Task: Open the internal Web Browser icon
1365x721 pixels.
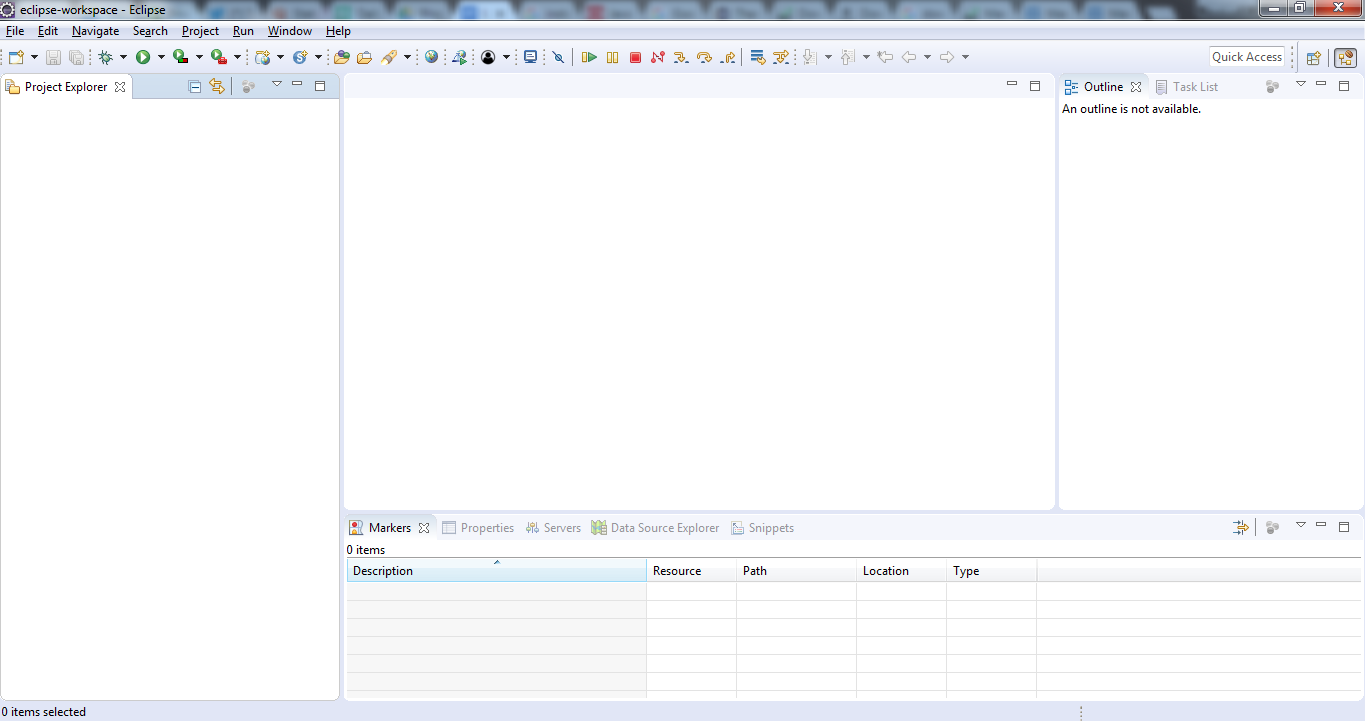Action: coord(431,57)
